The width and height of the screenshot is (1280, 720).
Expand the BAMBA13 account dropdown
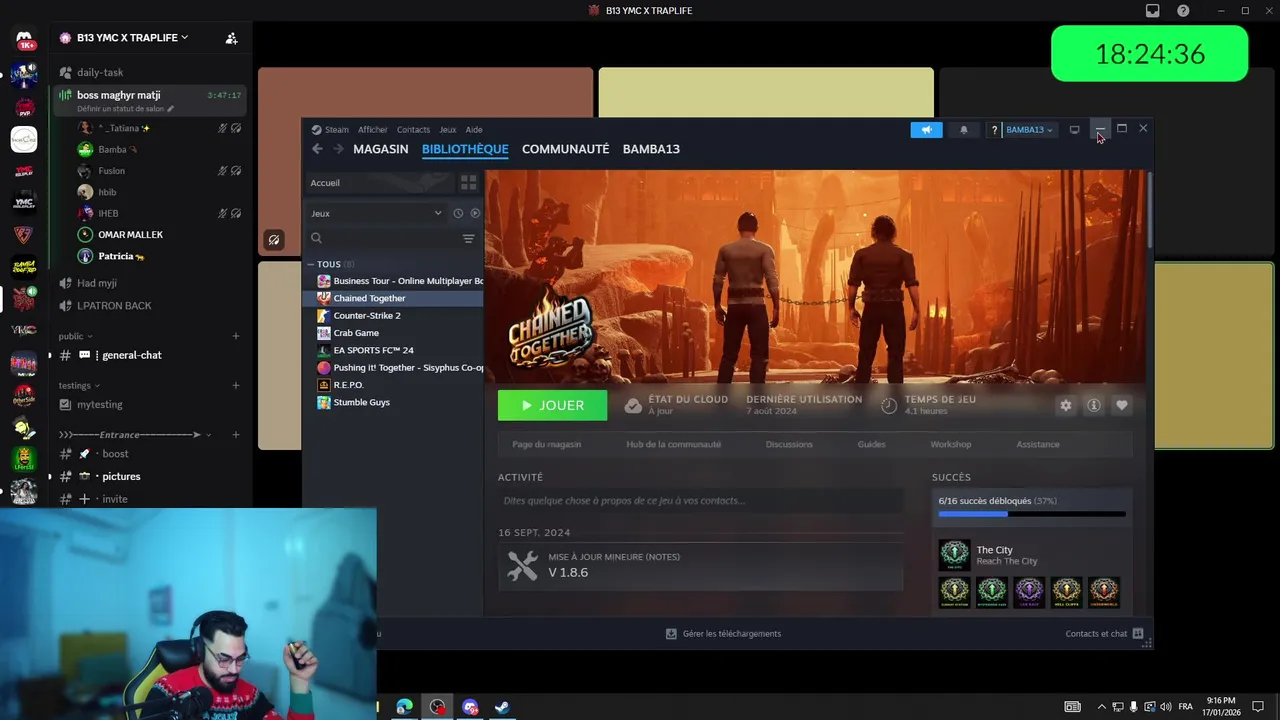click(x=1029, y=130)
